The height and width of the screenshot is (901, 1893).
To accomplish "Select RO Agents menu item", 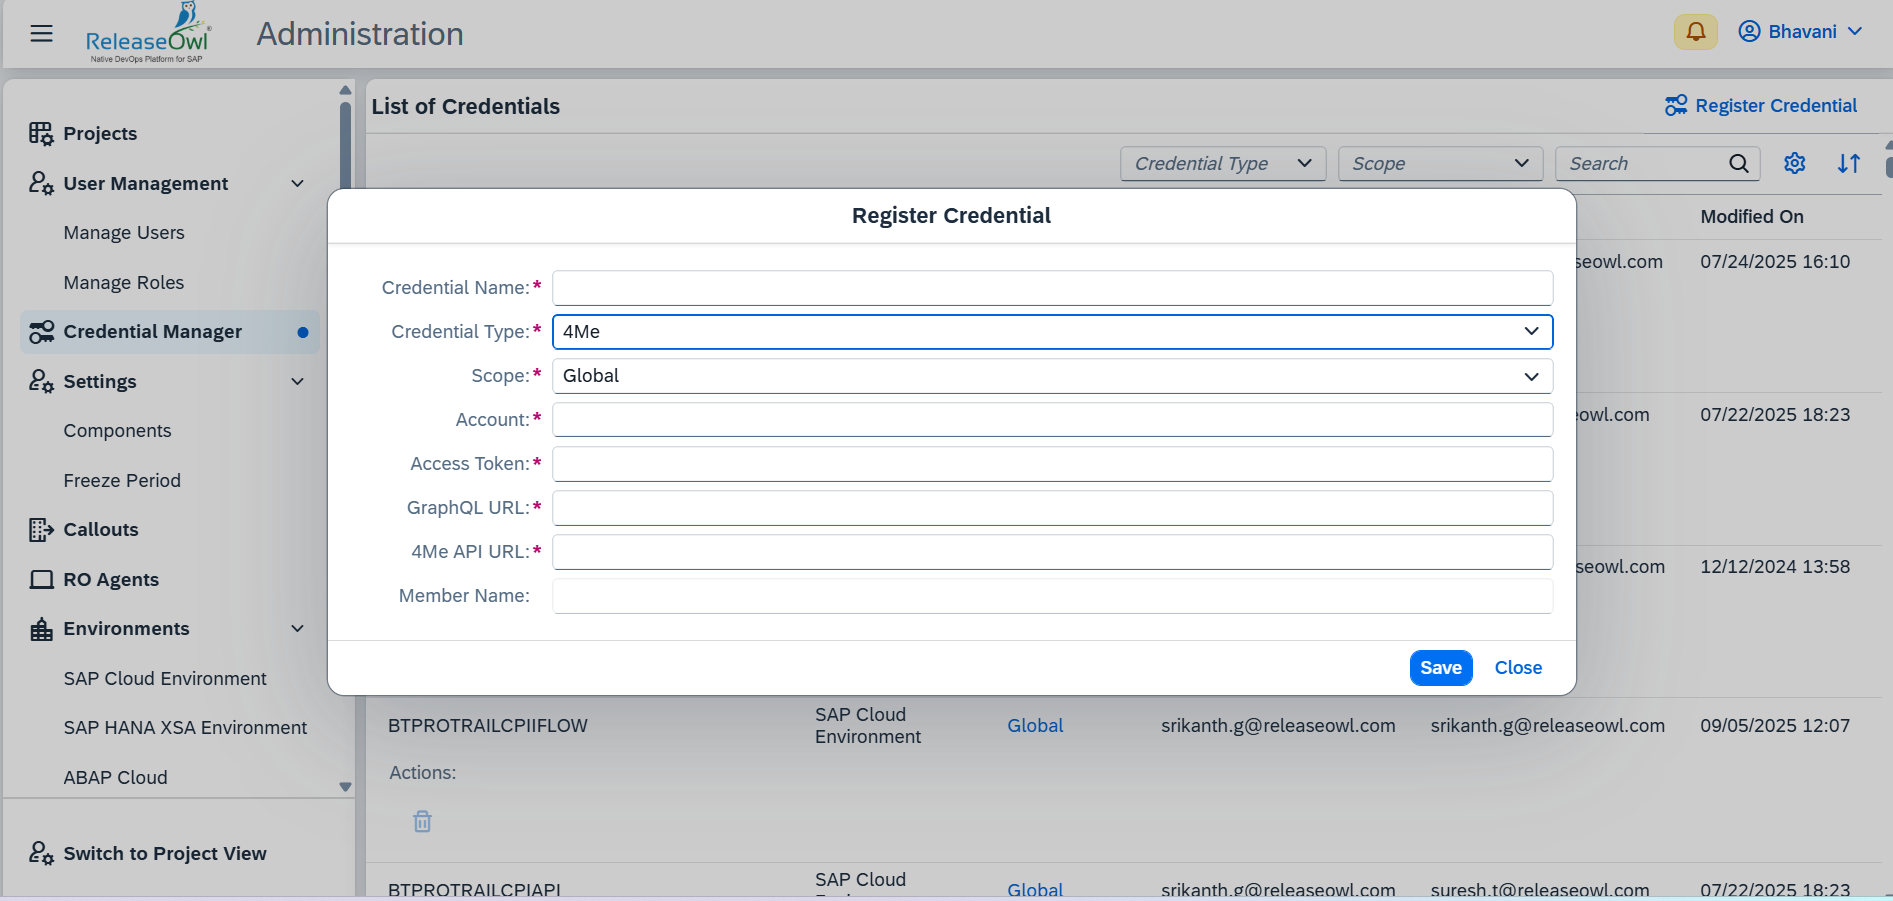I will pyautogui.click(x=111, y=580).
